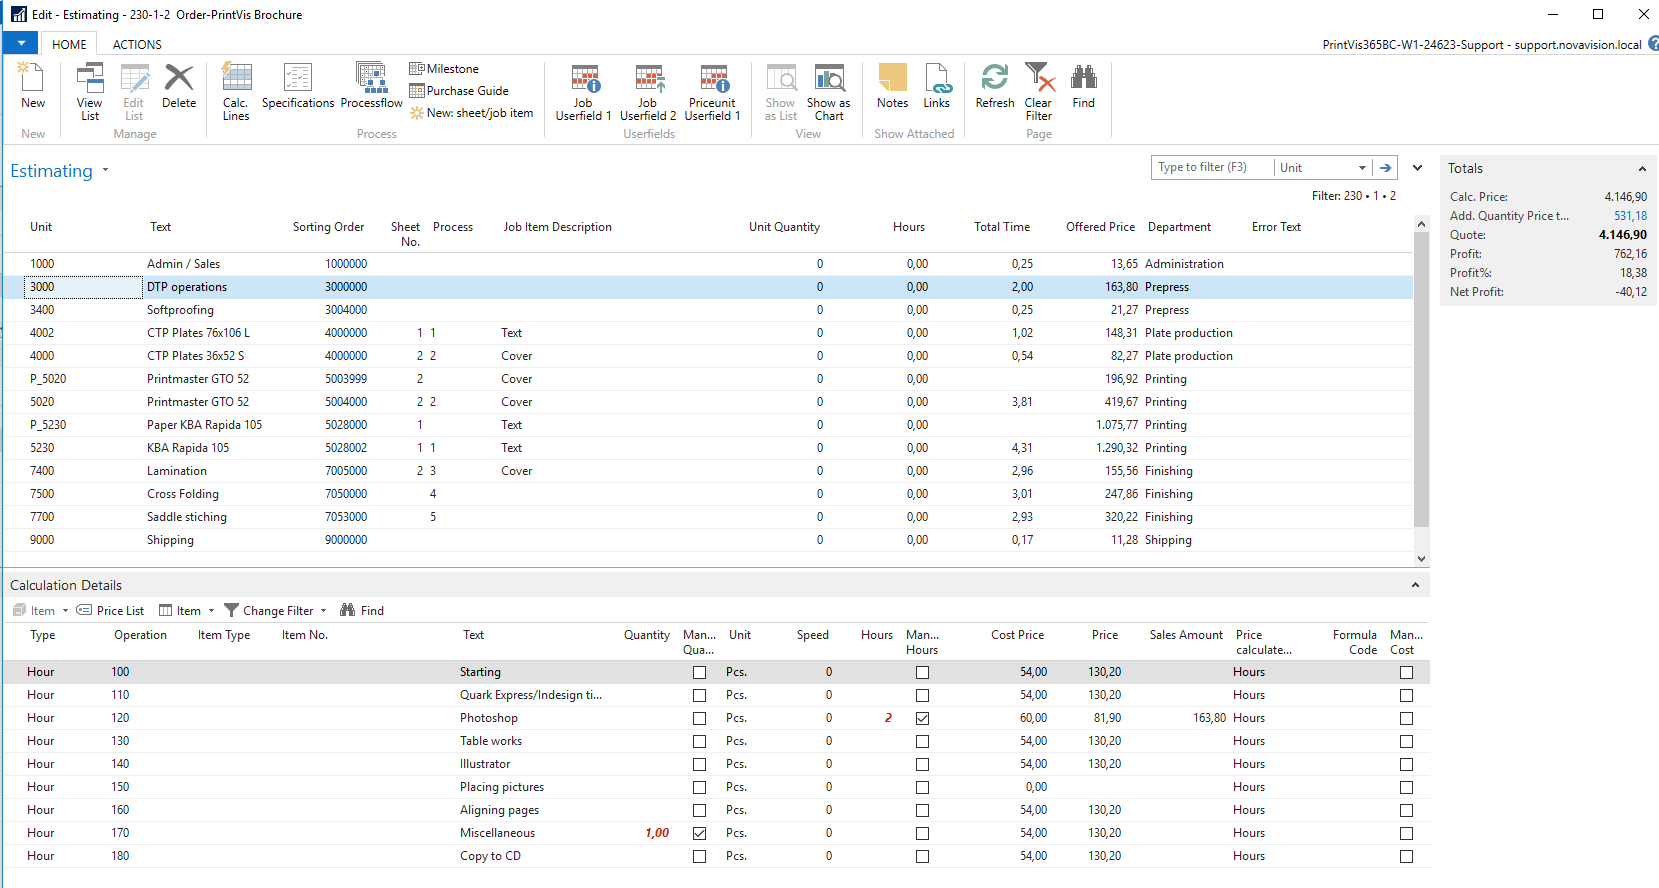Click in the Type to filter field
This screenshot has width=1659, height=888.
pyautogui.click(x=1212, y=168)
